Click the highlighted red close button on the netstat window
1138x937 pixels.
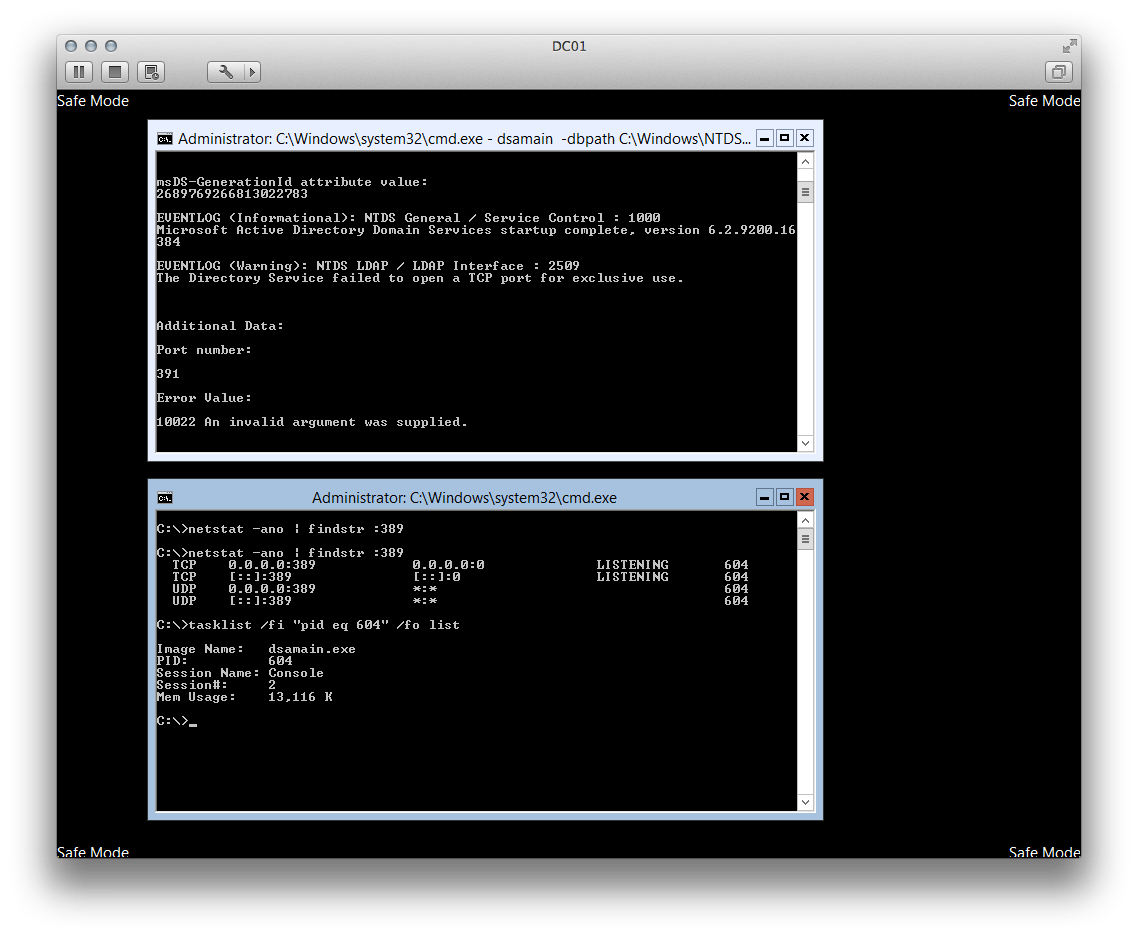point(804,497)
